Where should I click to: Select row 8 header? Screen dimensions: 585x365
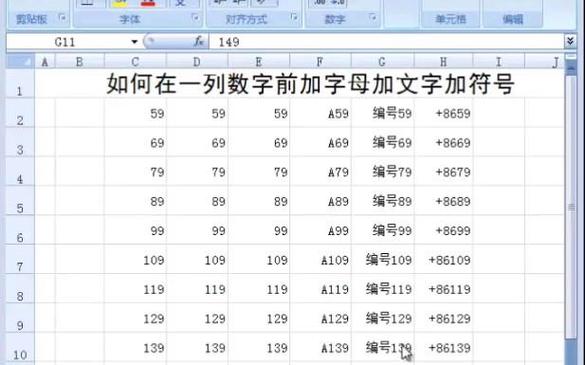20,289
